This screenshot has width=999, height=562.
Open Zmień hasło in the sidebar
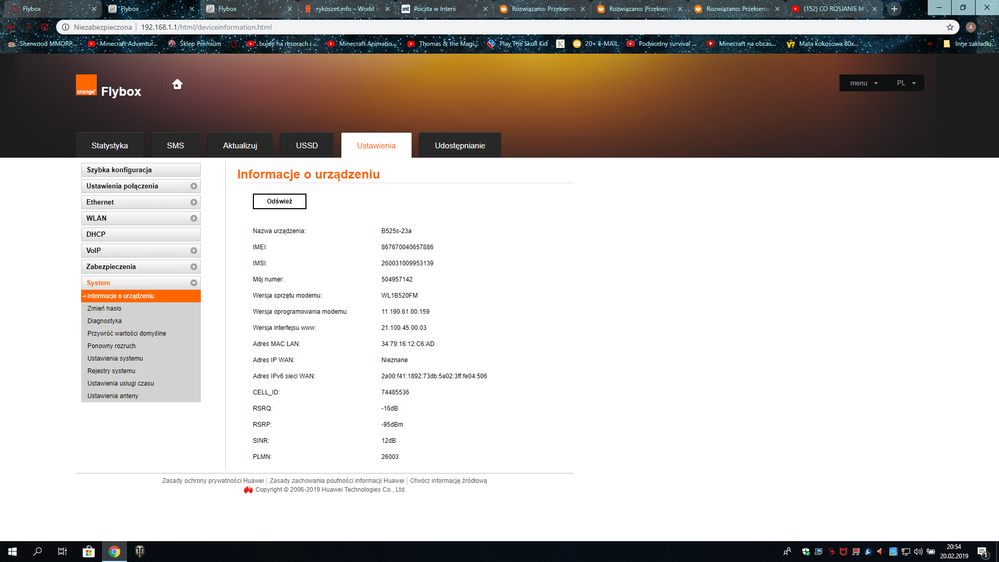[x=105, y=309]
